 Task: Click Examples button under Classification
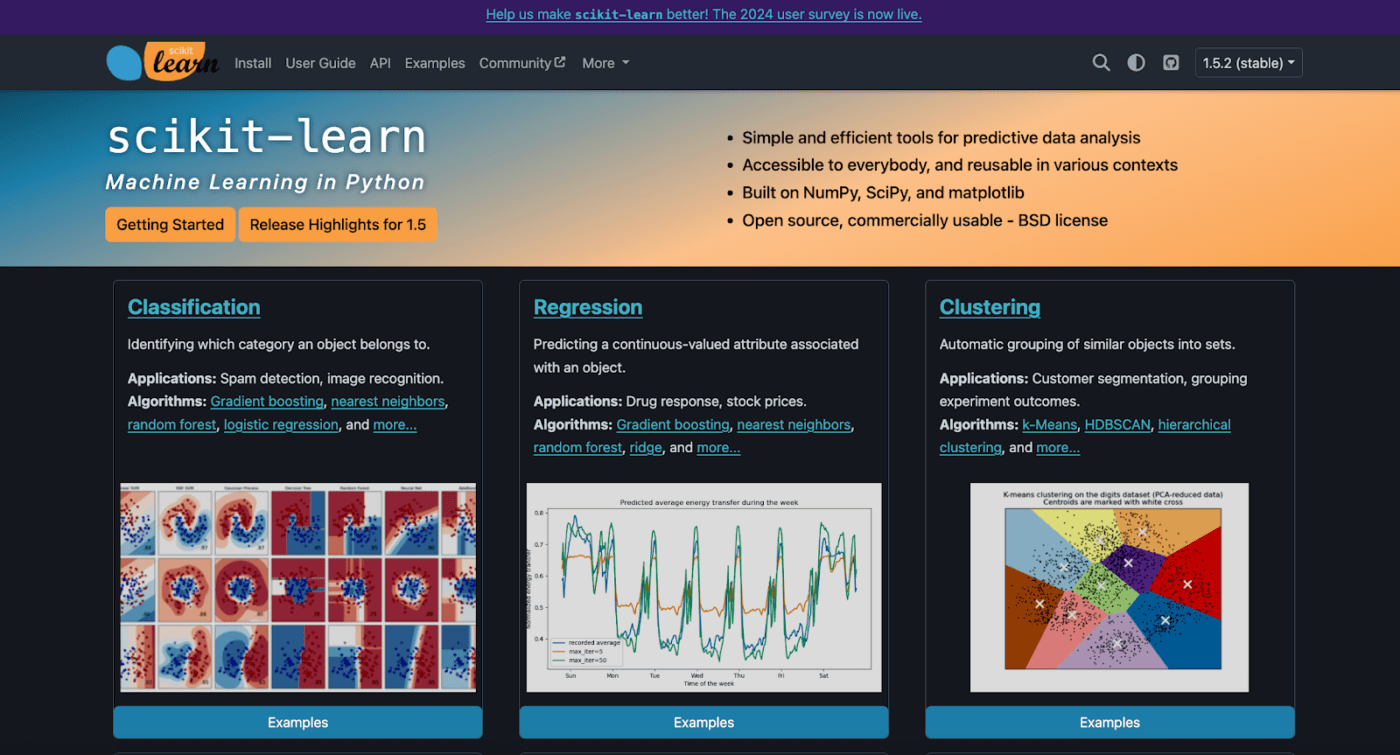298,722
